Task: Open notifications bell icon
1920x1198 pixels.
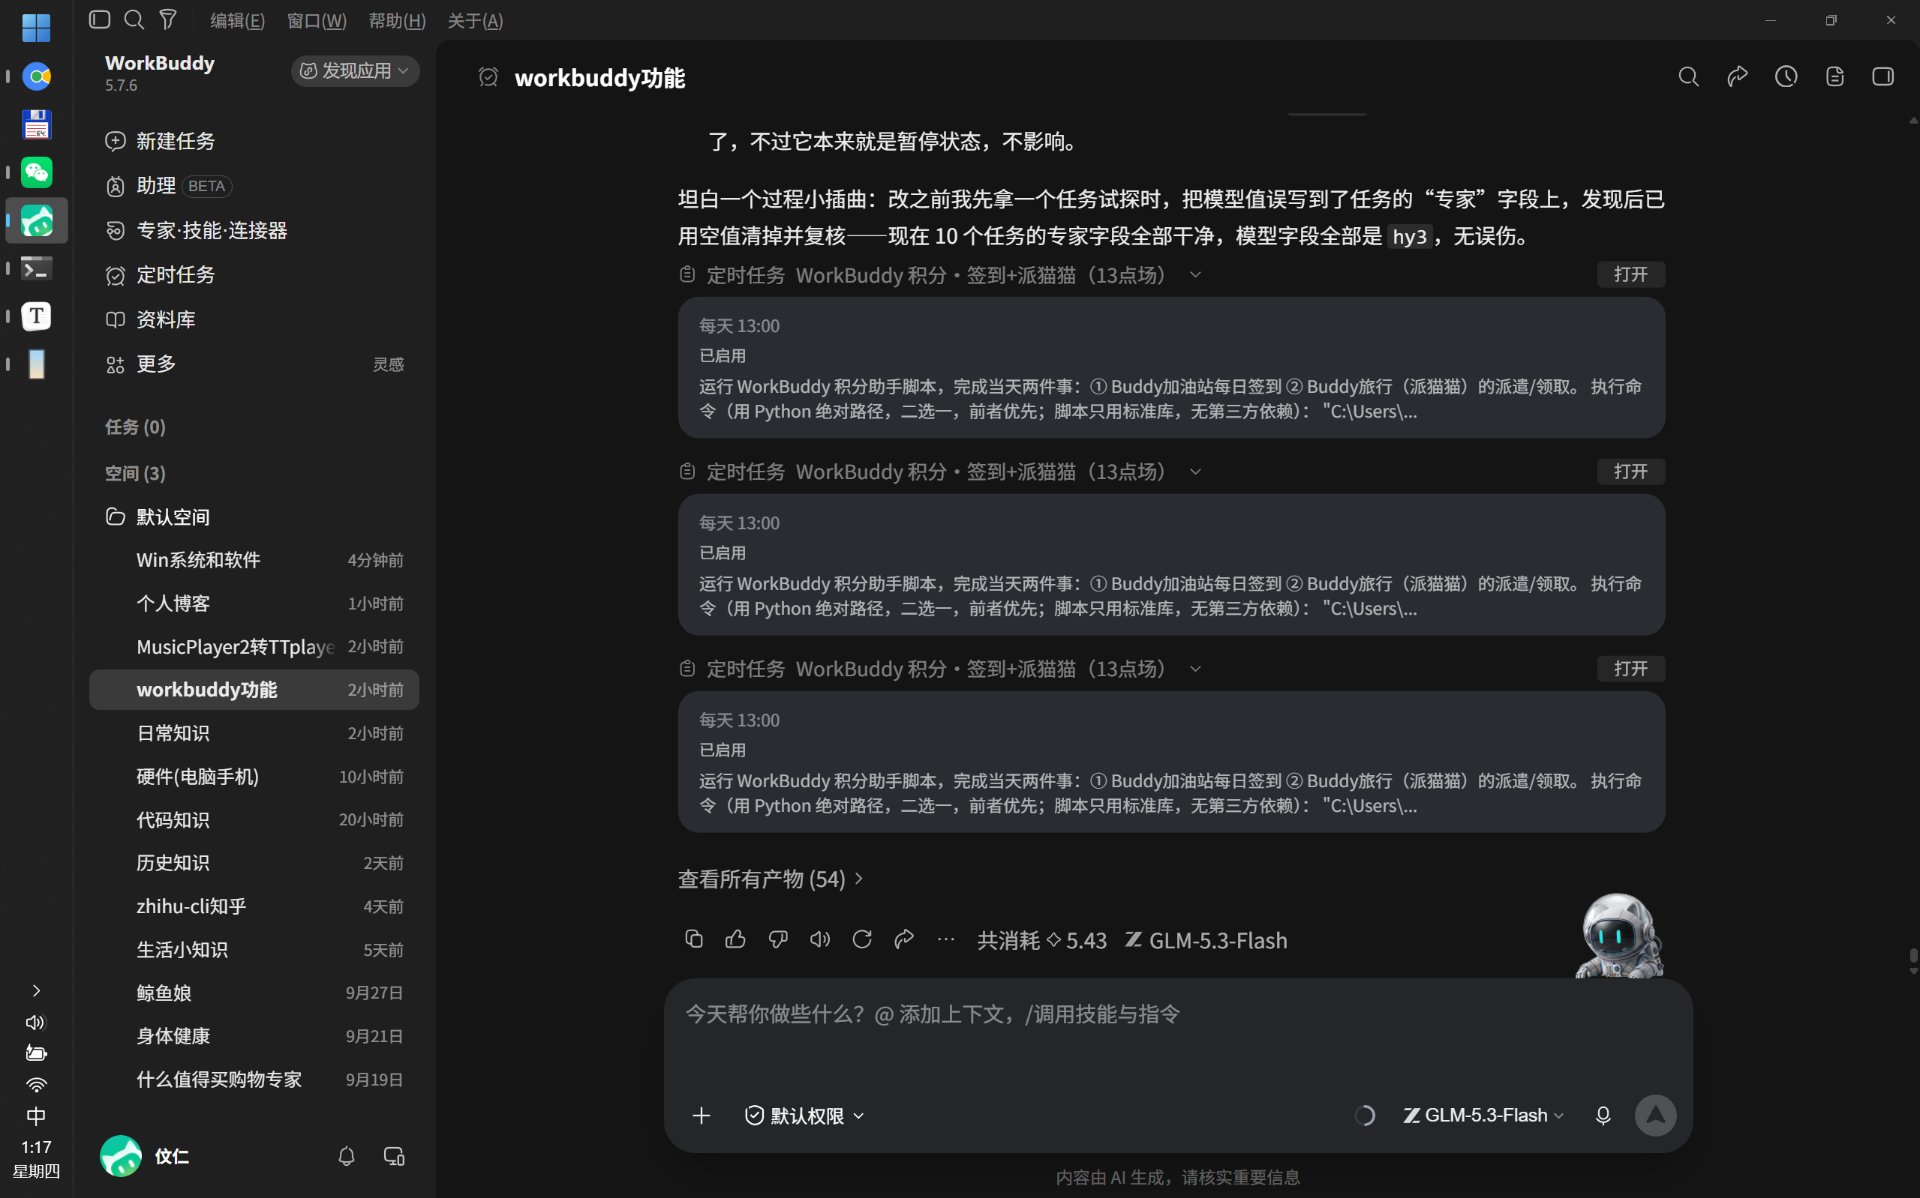Action: click(346, 1156)
